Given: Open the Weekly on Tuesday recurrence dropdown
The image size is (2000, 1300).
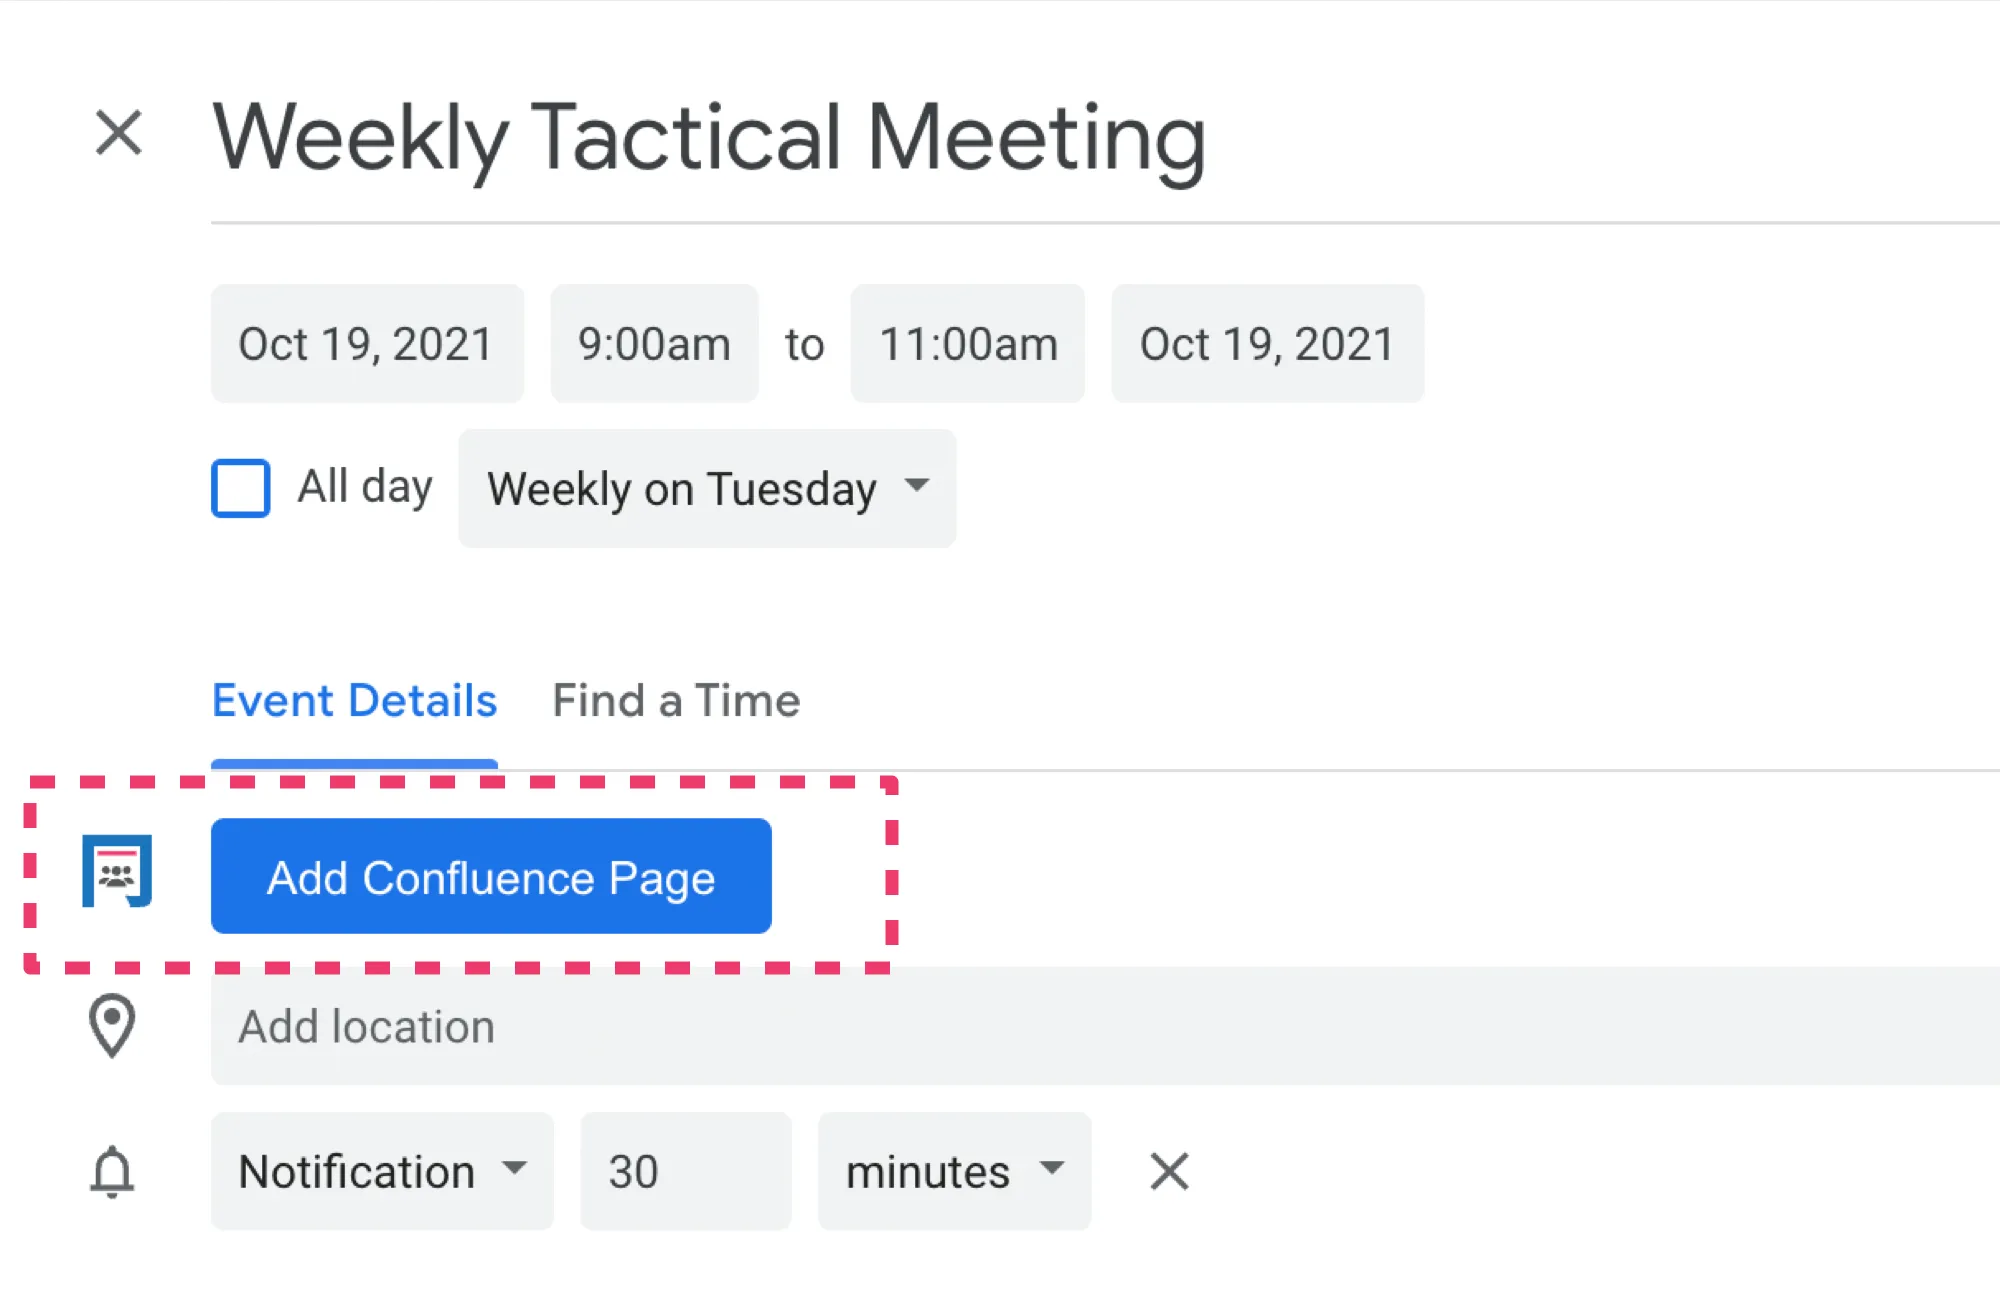Looking at the screenshot, I should 706,489.
